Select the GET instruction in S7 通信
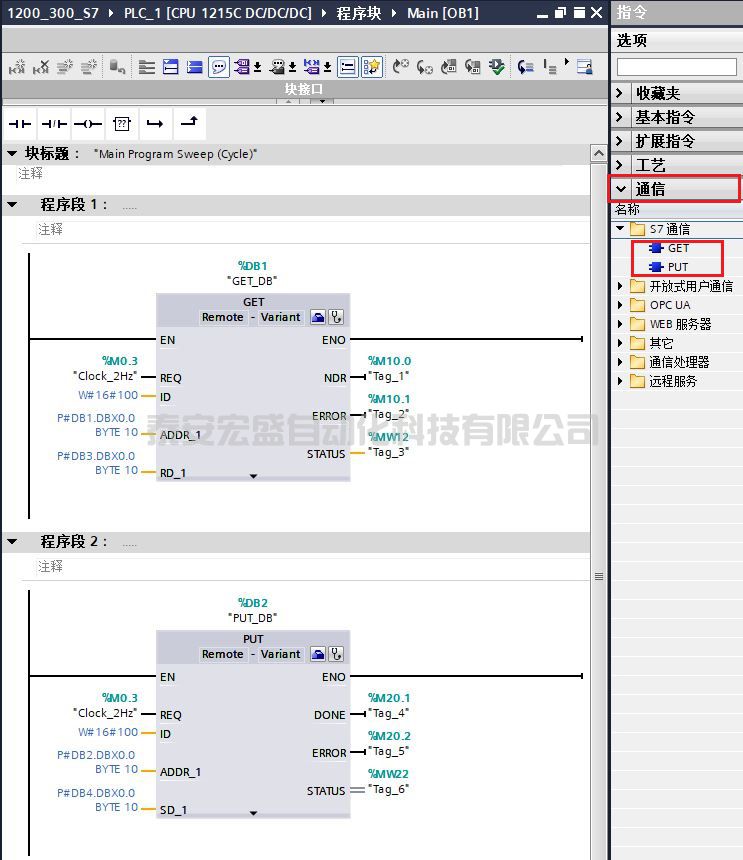Screen dimensions: 743x860 coord(677,248)
